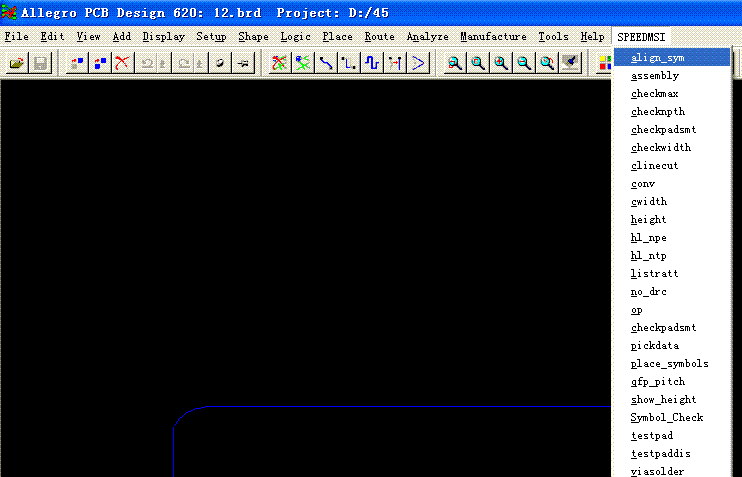This screenshot has width=742, height=477.
Task: Expand the undo history dropdown arrow
Action: pyautogui.click(x=162, y=63)
